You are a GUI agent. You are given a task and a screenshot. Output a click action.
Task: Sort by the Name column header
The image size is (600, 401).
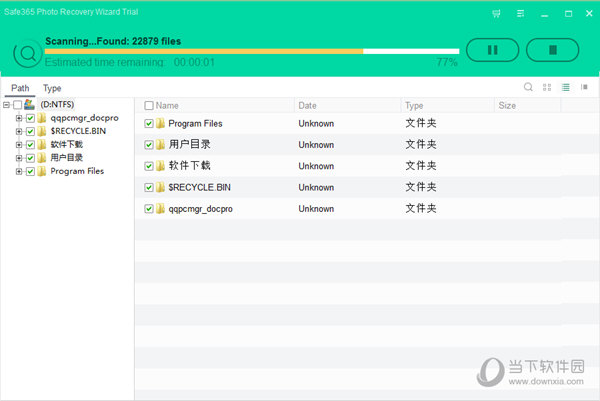(x=167, y=106)
